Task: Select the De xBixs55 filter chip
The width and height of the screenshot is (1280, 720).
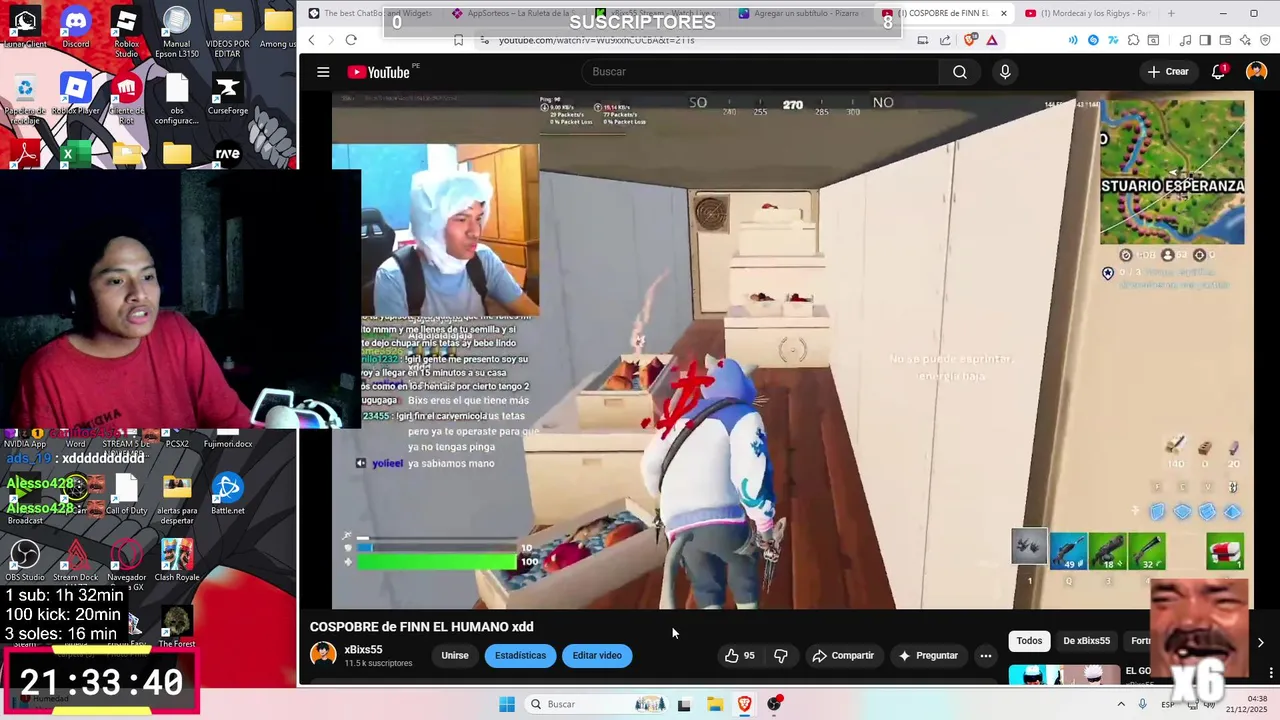Action: pos(1086,641)
